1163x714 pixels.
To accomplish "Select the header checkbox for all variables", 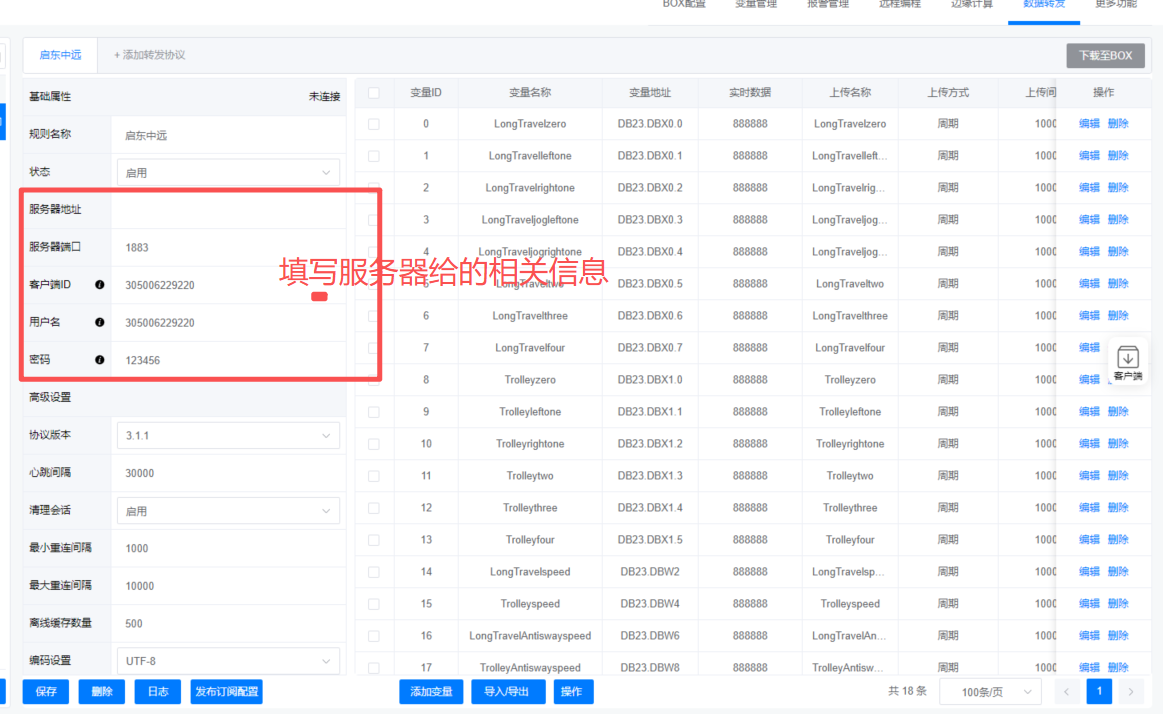I will [374, 93].
